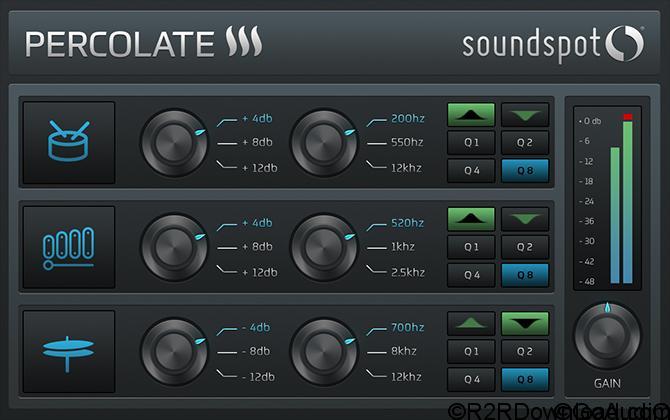The width and height of the screenshot is (670, 420).
Task: Choose 1khz on xylophone band
Action: click(403, 247)
